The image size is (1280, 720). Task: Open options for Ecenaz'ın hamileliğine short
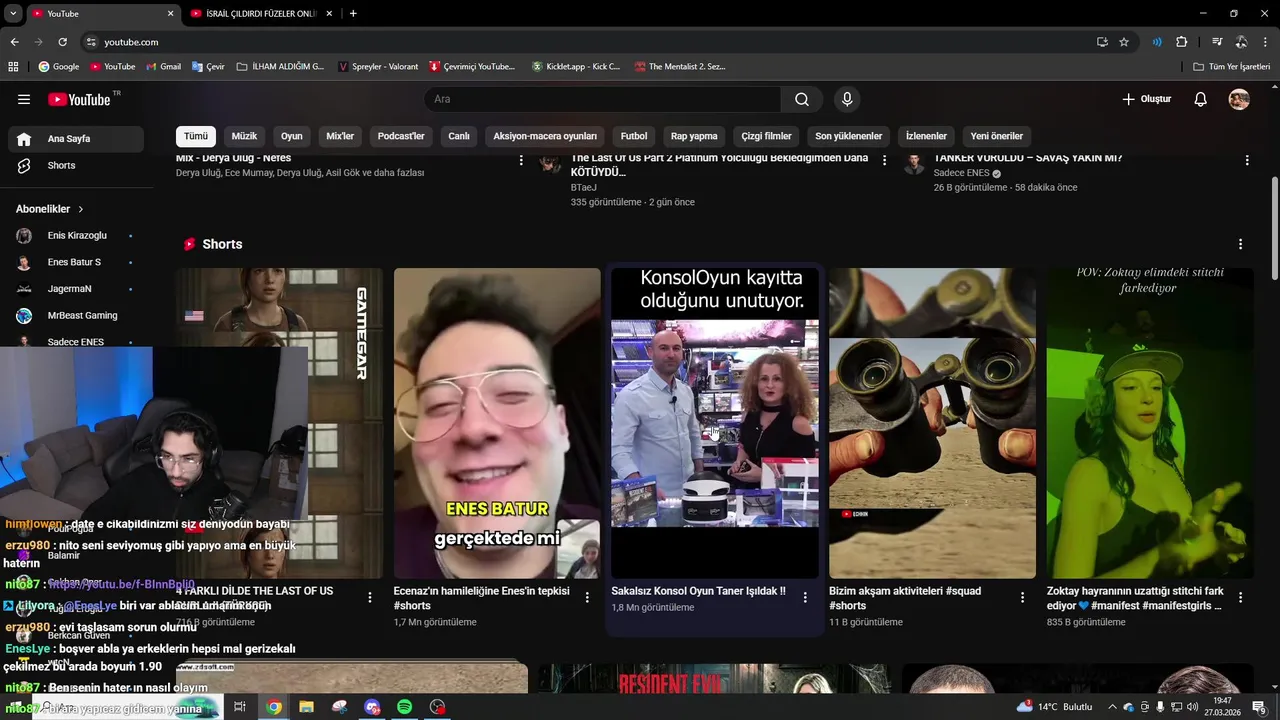587,597
